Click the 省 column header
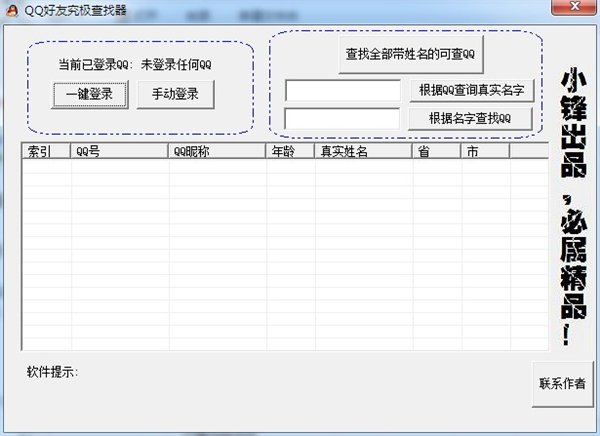The width and height of the screenshot is (600, 436). (x=437, y=151)
